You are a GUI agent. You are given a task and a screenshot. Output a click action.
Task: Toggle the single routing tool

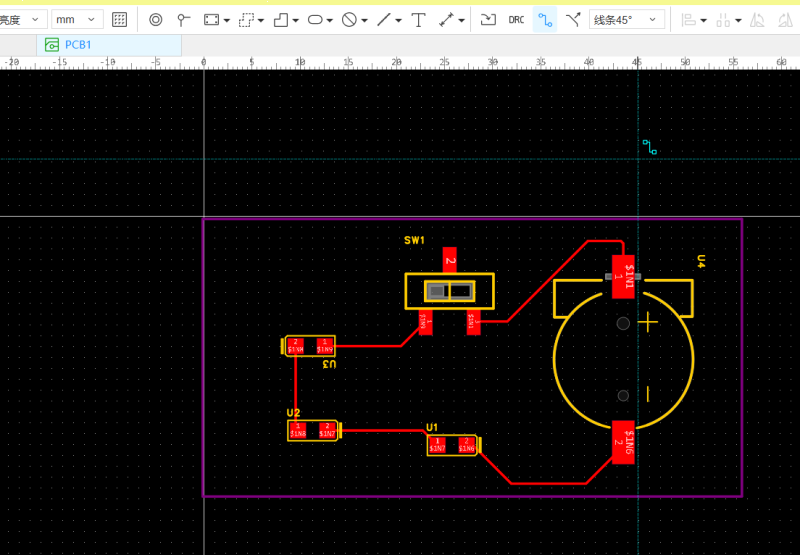click(x=545, y=19)
